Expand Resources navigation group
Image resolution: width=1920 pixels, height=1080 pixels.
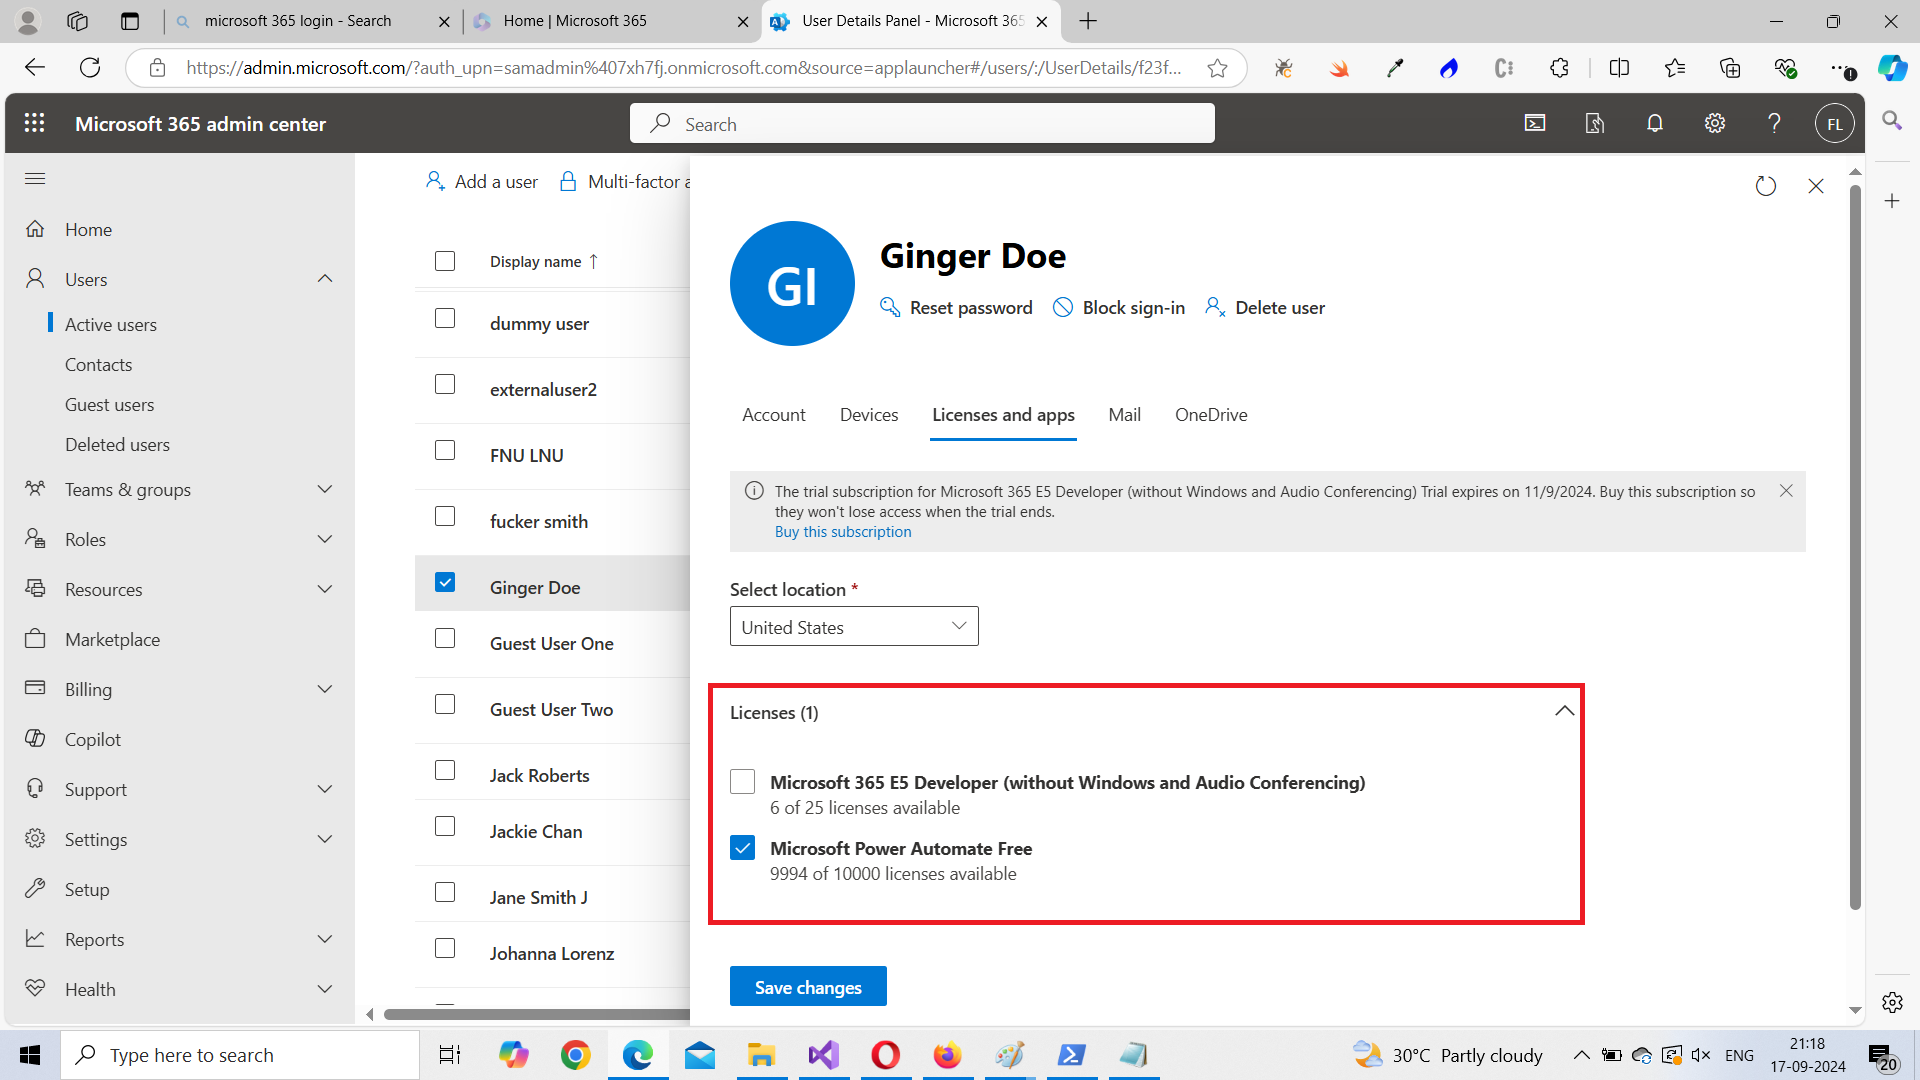pos(325,589)
